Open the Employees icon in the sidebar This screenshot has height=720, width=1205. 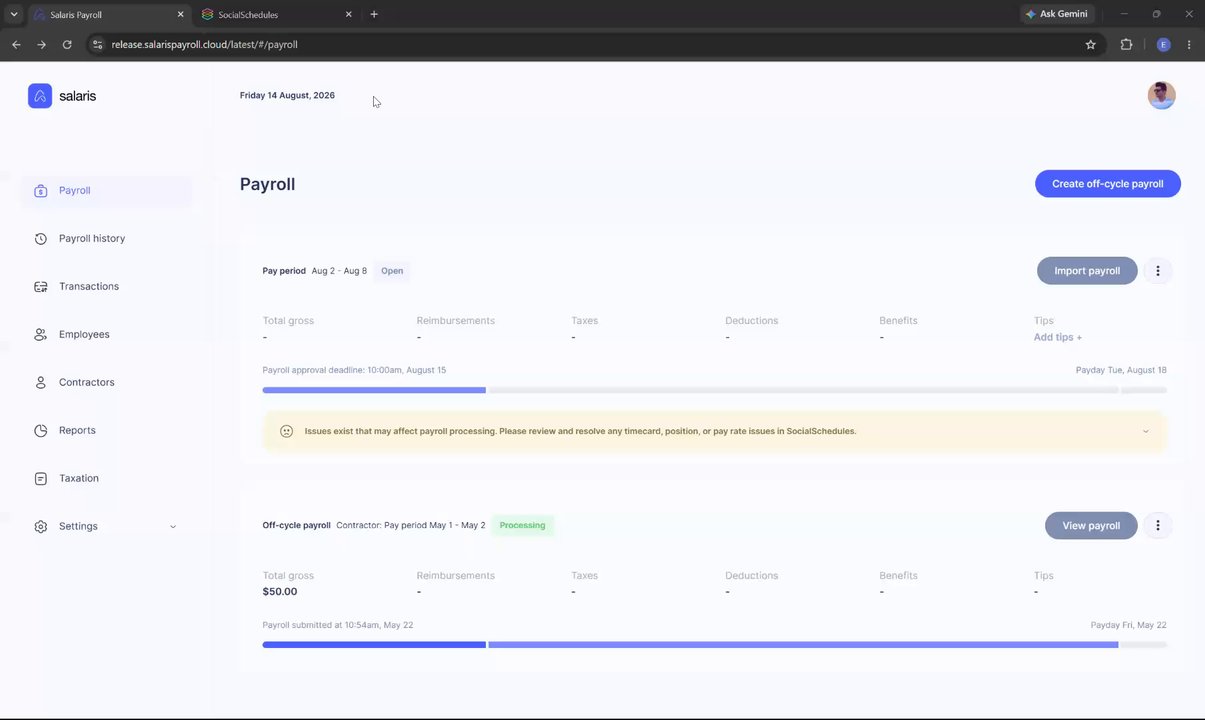41,335
